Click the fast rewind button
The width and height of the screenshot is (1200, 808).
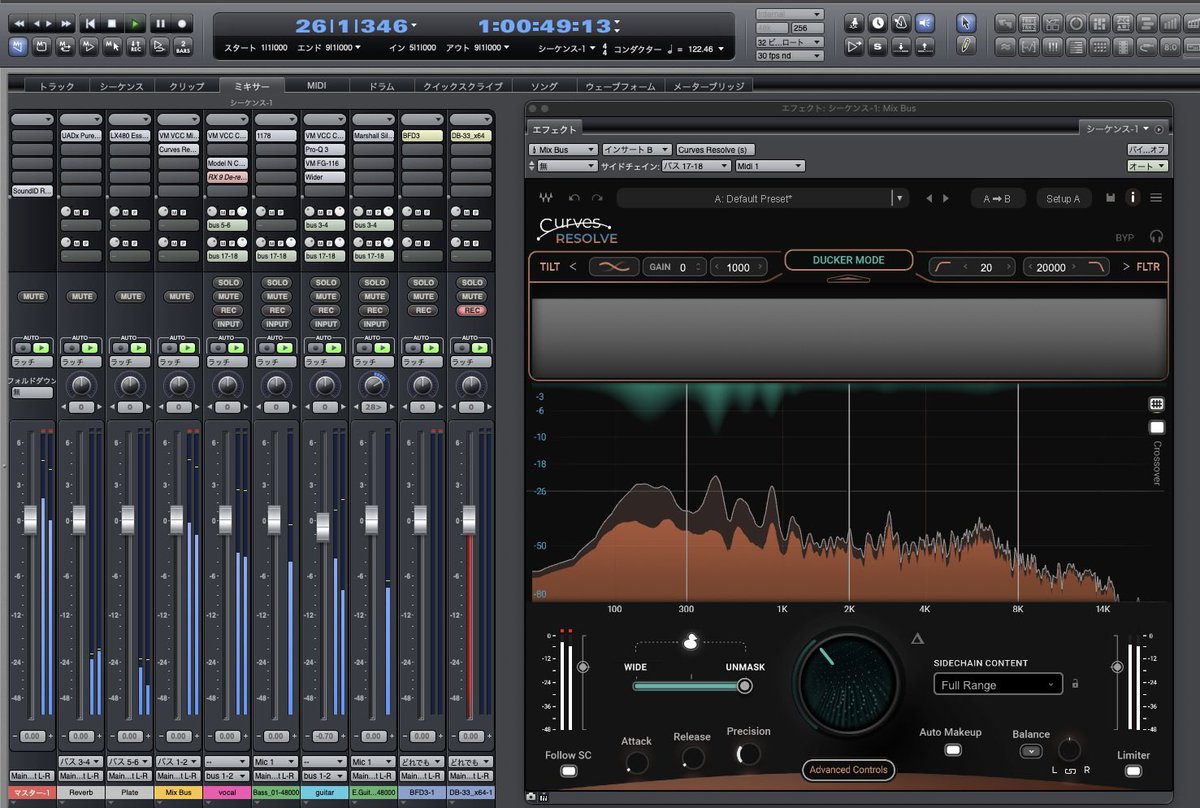[19, 23]
